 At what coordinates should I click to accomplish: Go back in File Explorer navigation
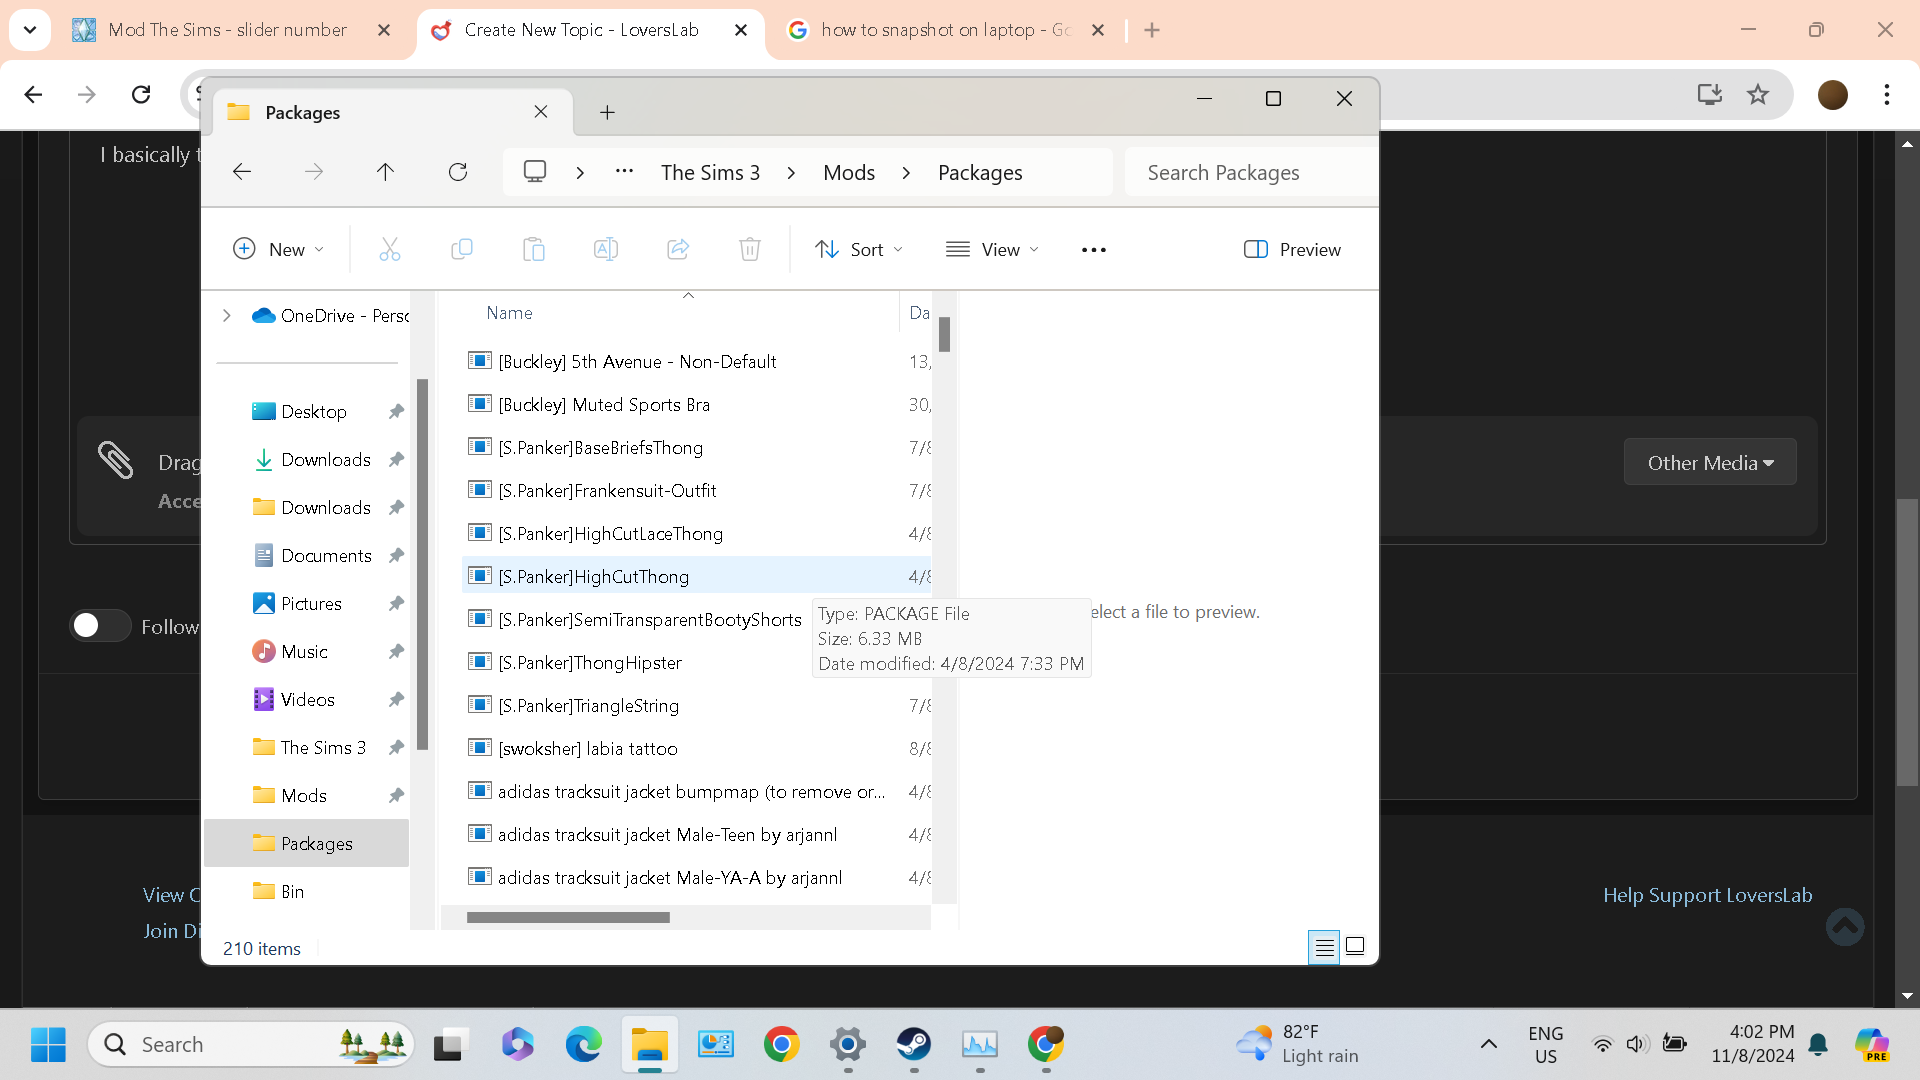pos(242,172)
